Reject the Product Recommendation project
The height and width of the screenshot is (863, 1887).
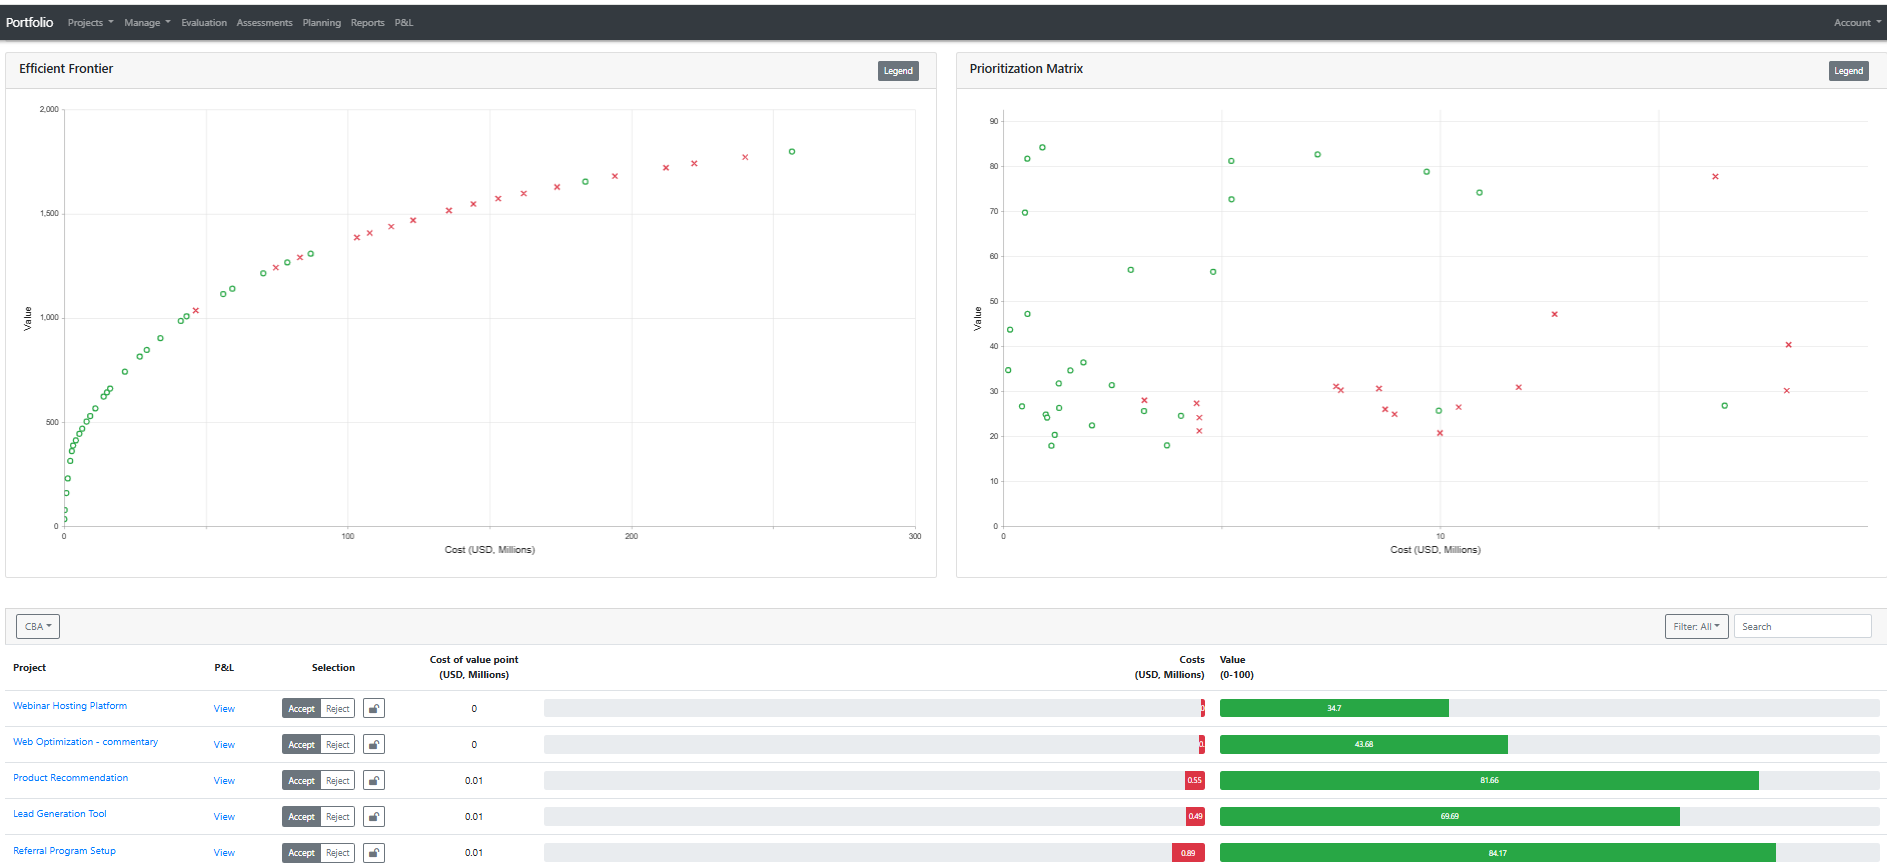point(338,781)
